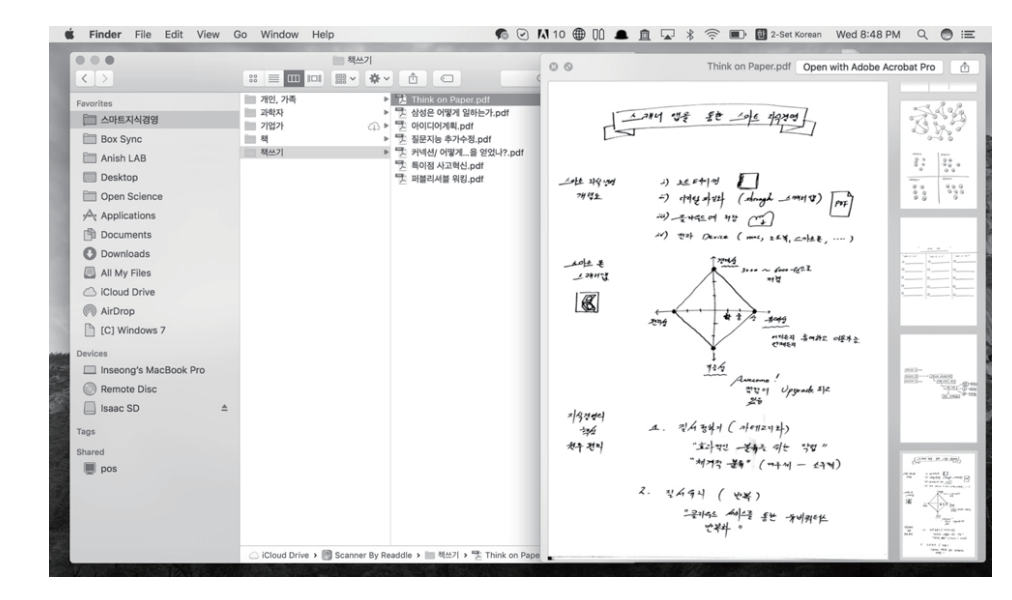Screen dimensions: 1012x600
Task: Open the 2-Set Korean input source menu
Action: (789, 35)
